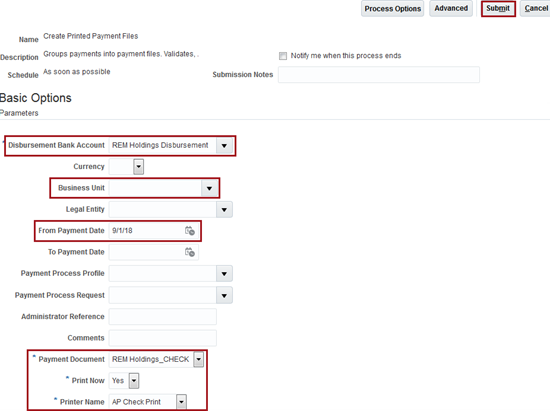Open the From Payment Date calendar picker

click(x=189, y=231)
